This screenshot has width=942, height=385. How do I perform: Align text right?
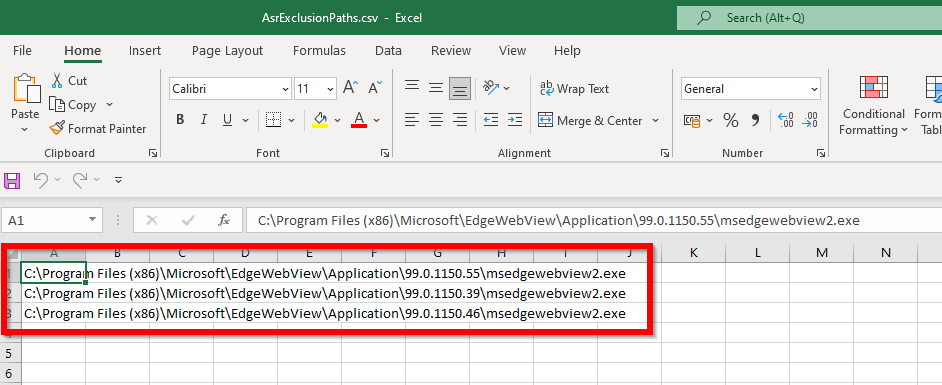tap(460, 120)
